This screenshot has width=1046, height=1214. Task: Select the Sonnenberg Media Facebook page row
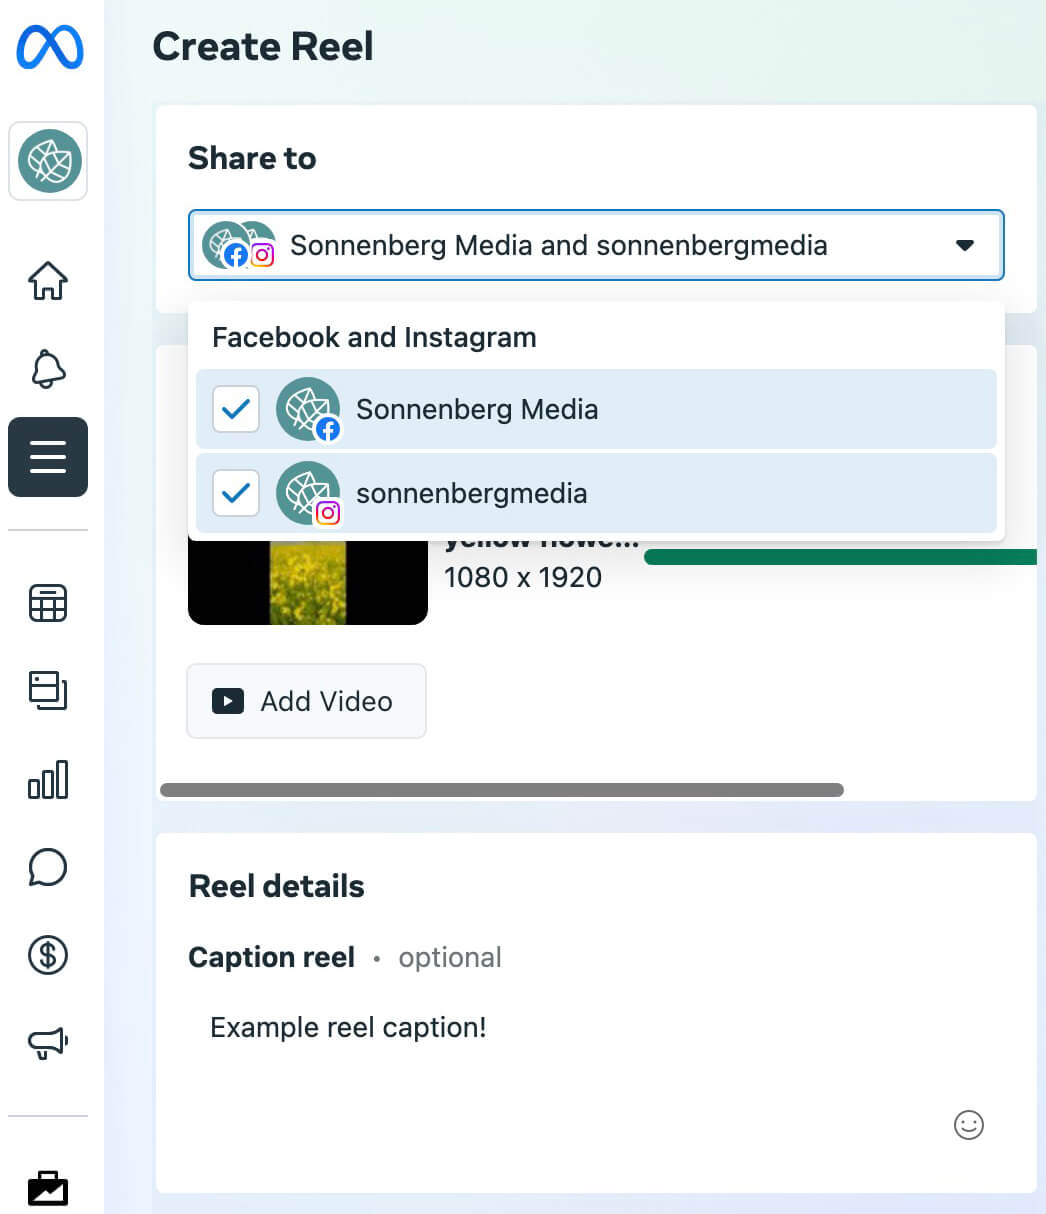coord(596,409)
